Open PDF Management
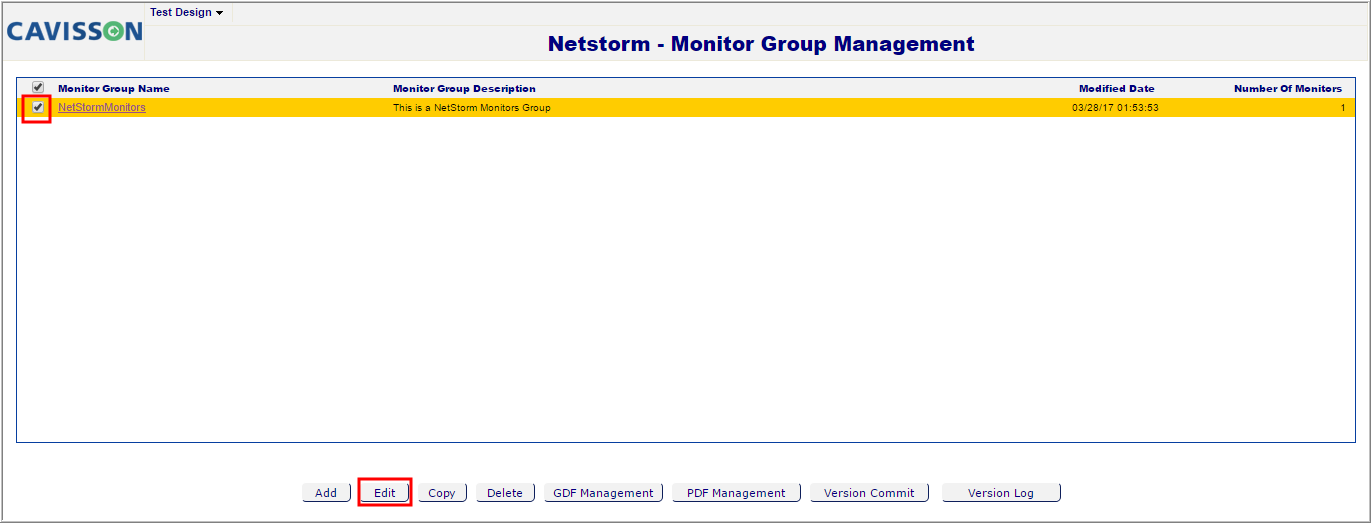This screenshot has width=1371, height=523. pos(736,493)
